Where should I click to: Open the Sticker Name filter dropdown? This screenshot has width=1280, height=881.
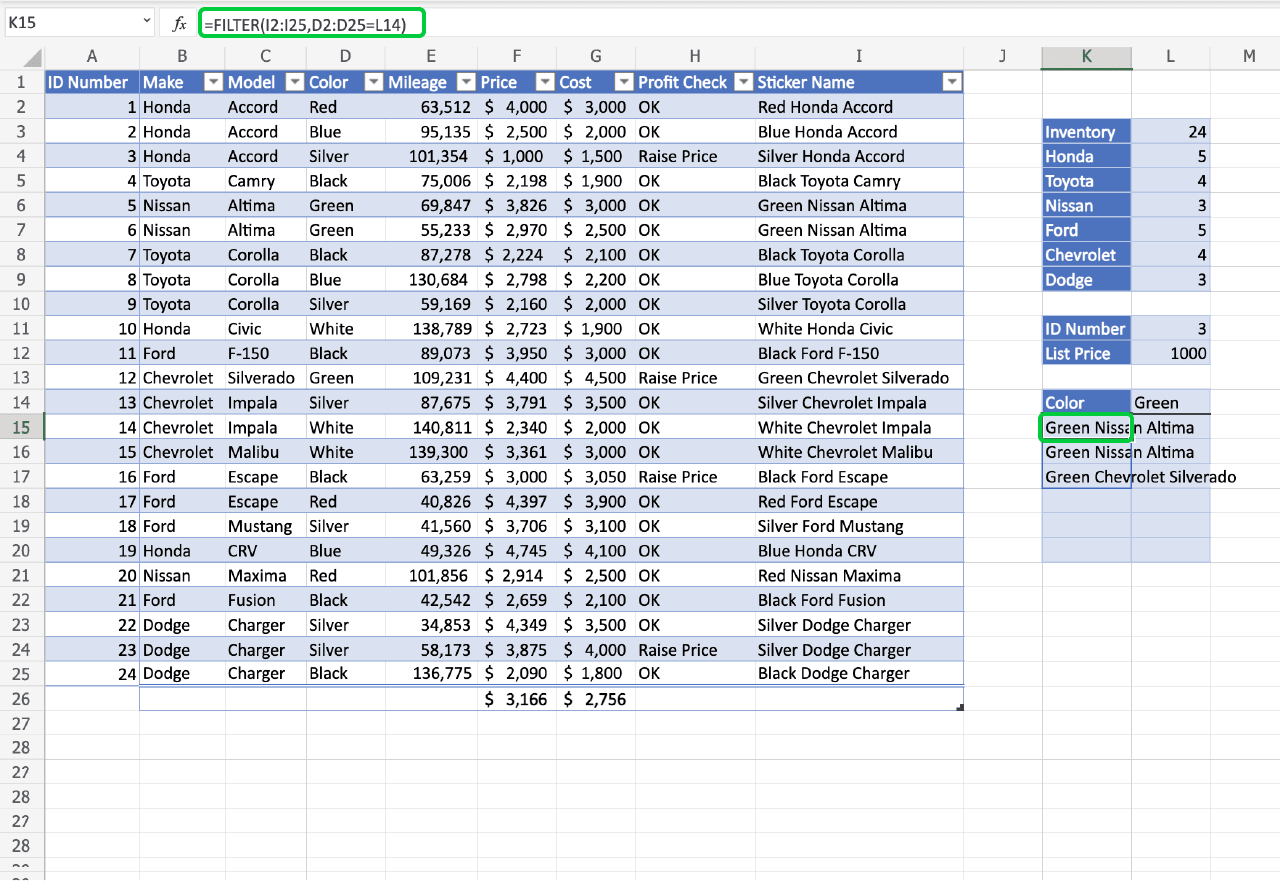pos(951,83)
